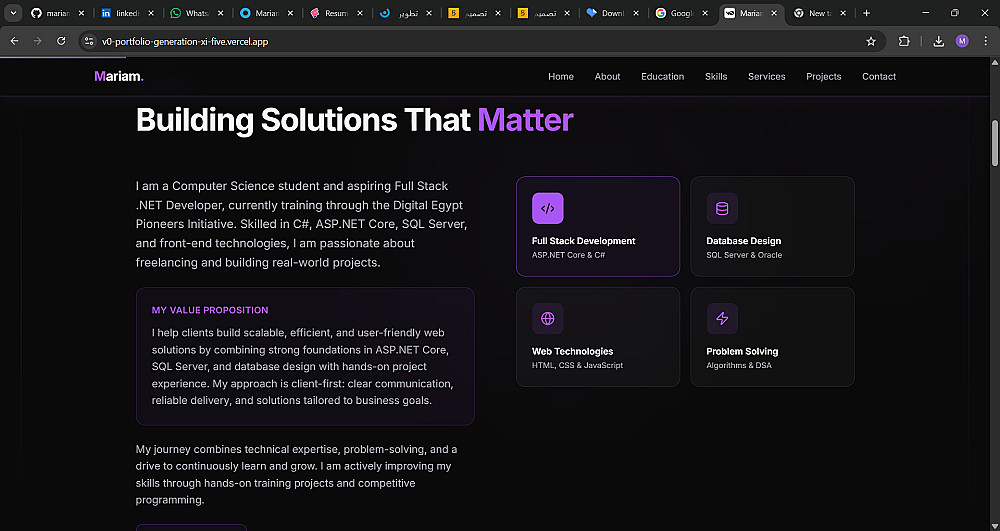1000x531 pixels.
Task: Bookmark this page with star icon
Action: pyautogui.click(x=871, y=41)
